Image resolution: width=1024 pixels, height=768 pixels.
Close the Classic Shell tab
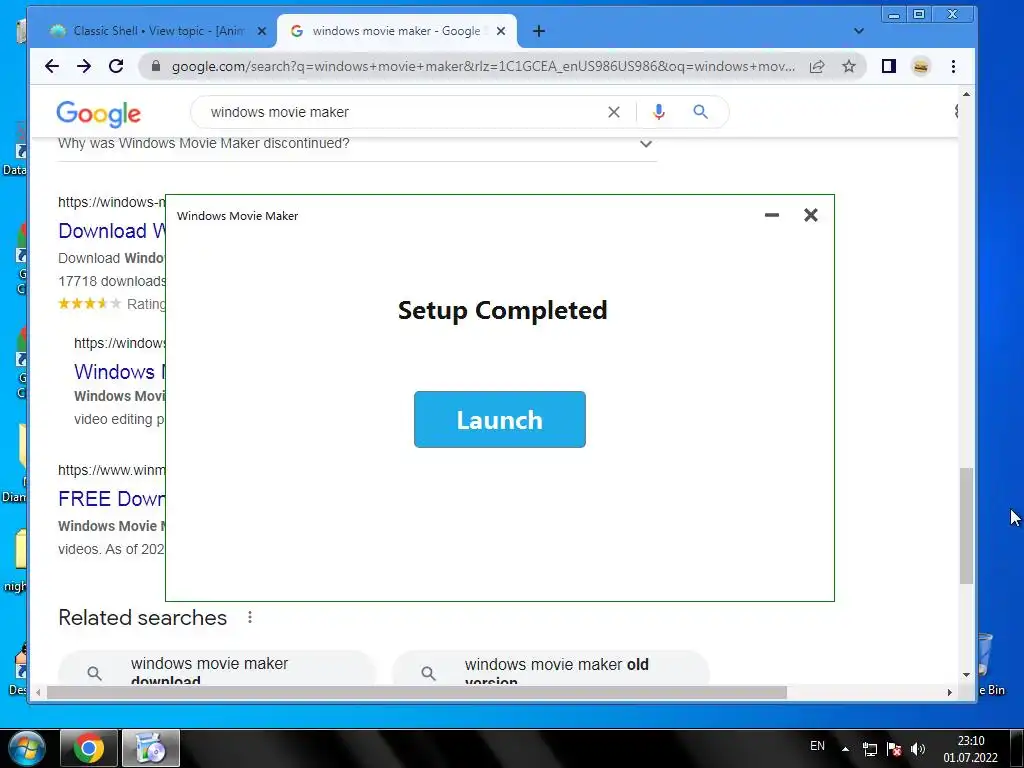click(x=262, y=31)
